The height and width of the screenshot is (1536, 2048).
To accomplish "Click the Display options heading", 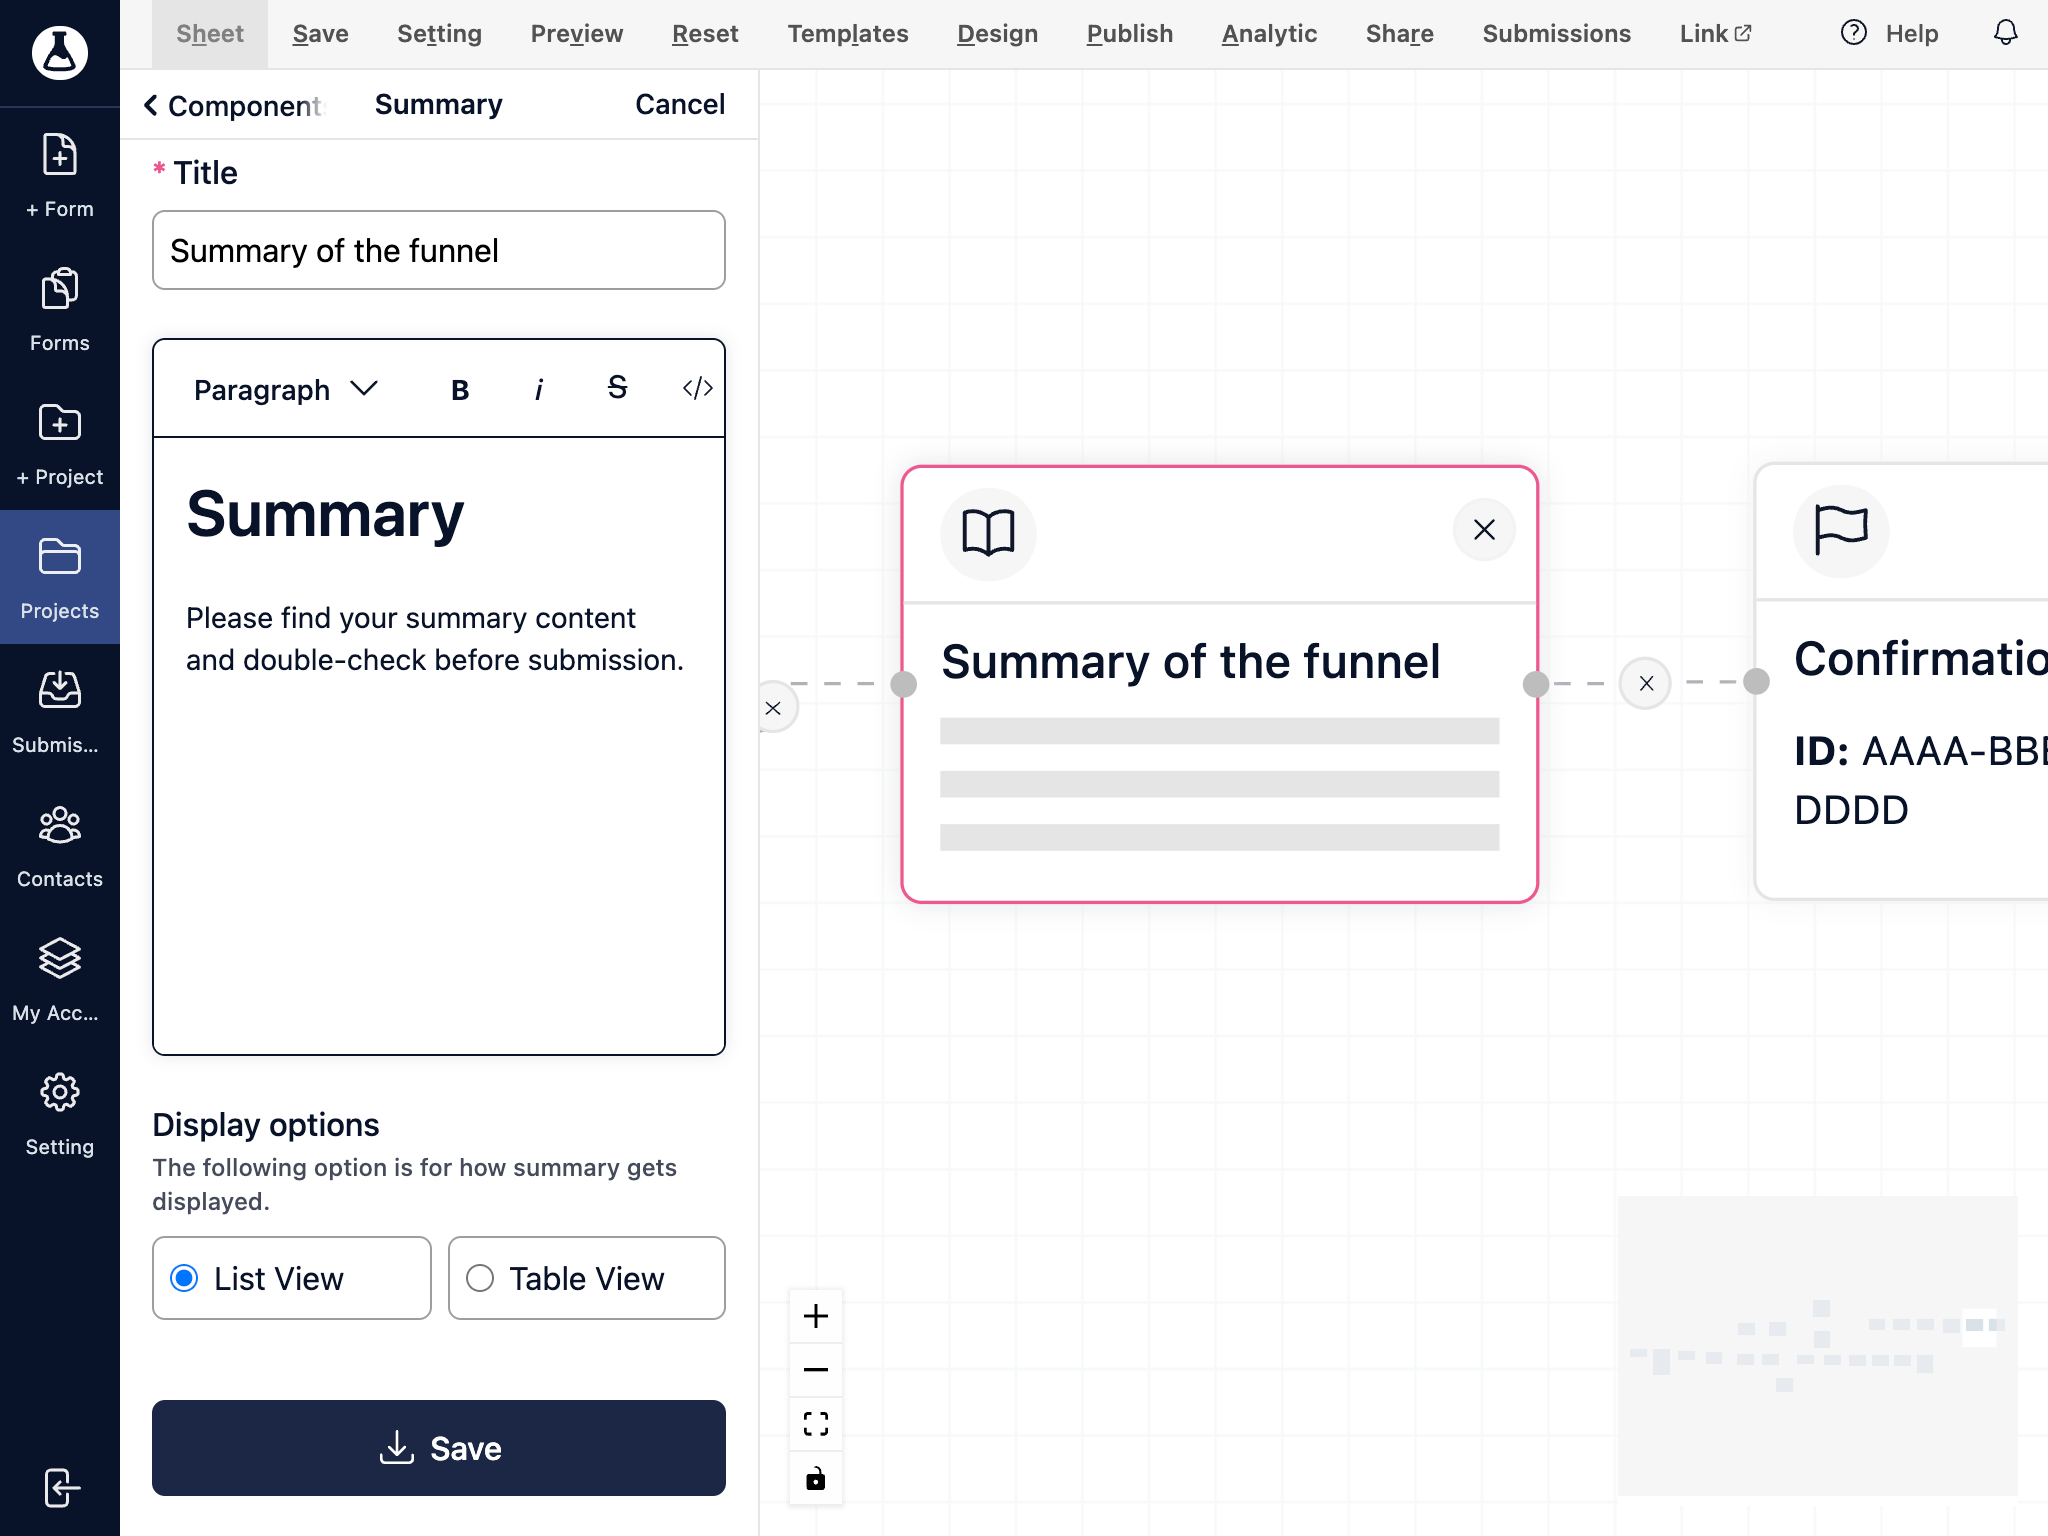I will tap(266, 1125).
